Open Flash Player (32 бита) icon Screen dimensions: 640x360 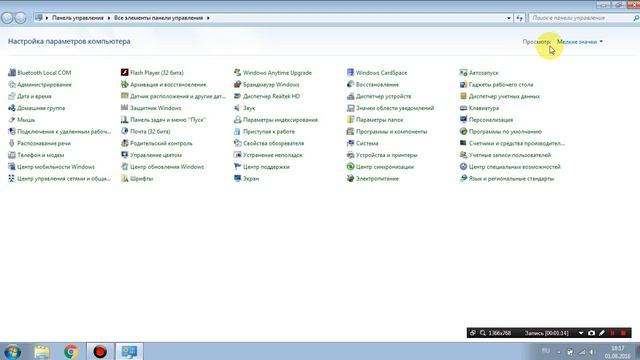click(x=124, y=73)
